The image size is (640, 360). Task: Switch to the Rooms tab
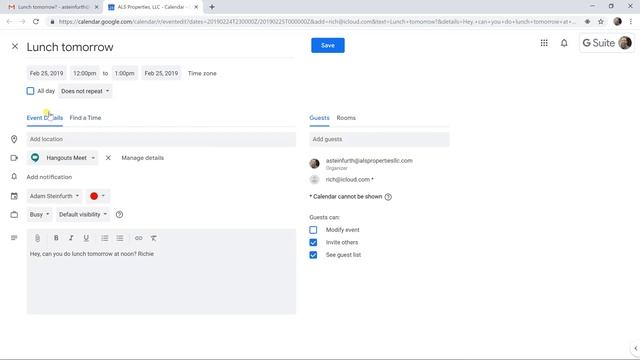(x=346, y=118)
